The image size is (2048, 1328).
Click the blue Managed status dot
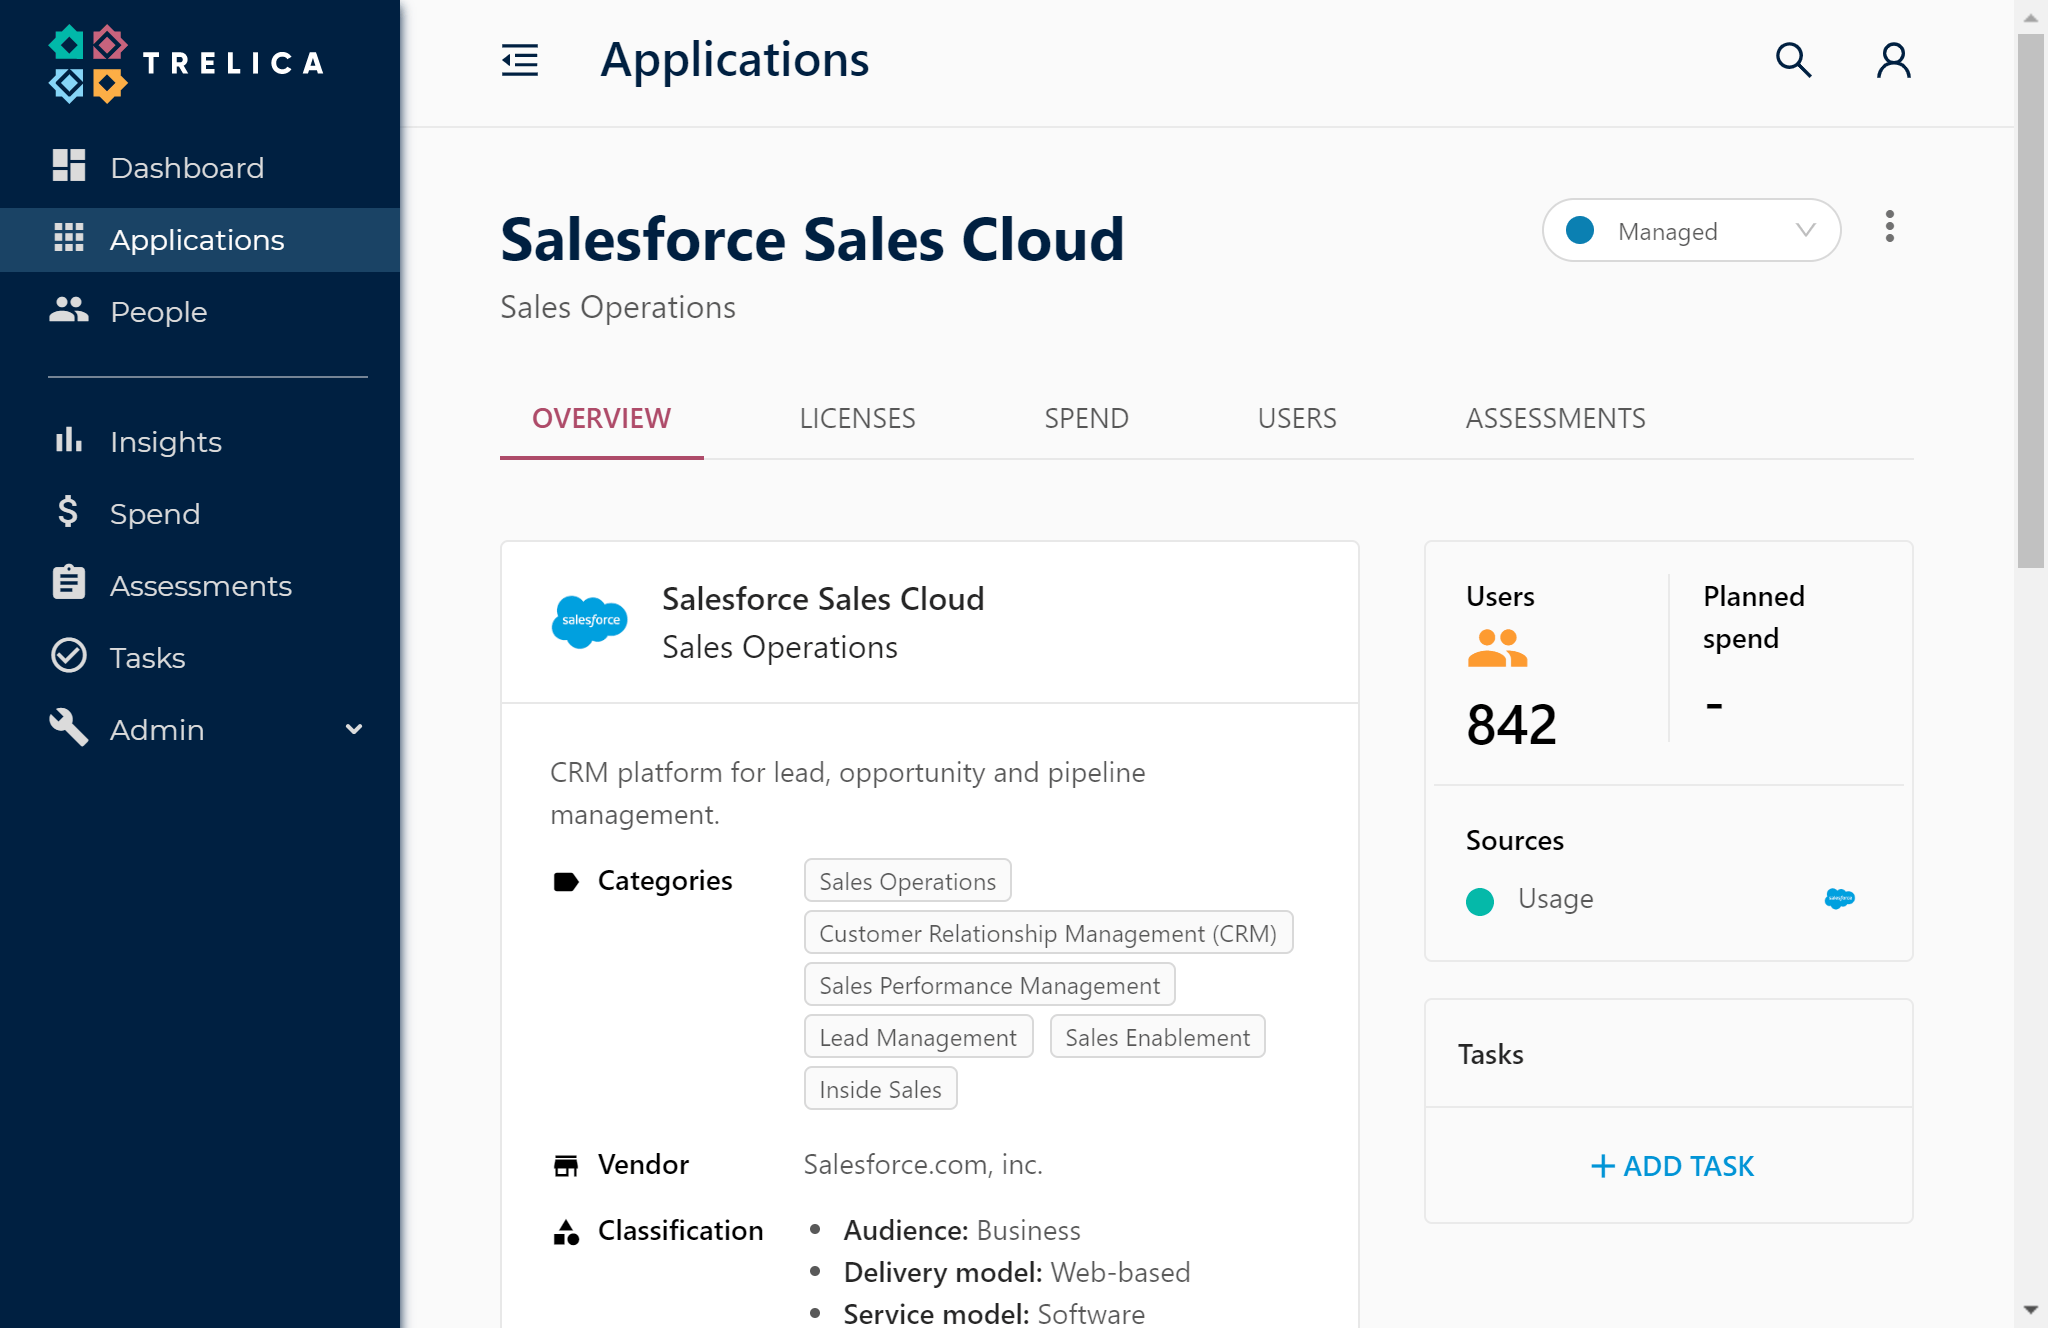(x=1580, y=231)
